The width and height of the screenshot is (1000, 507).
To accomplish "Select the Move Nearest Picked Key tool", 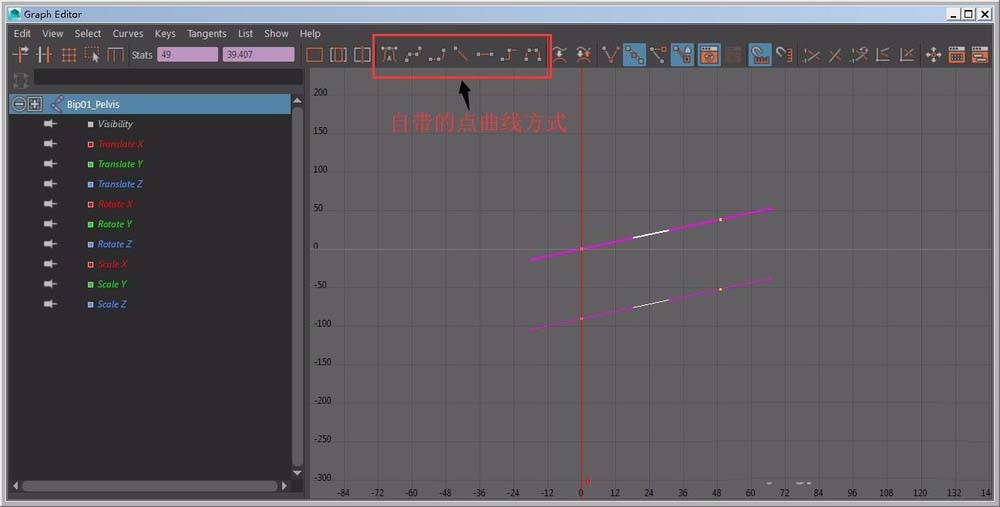I will [x=20, y=55].
